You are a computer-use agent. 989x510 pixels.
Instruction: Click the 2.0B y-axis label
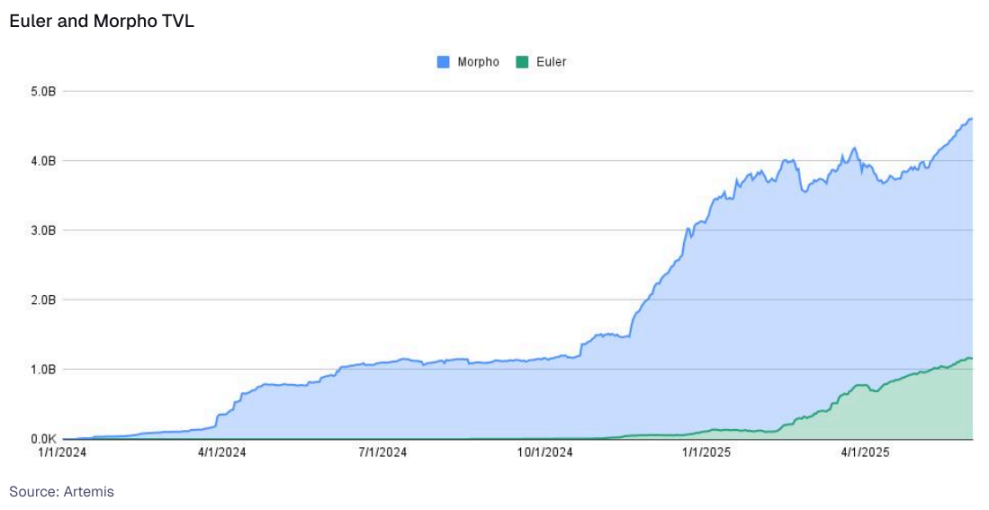tap(44, 300)
